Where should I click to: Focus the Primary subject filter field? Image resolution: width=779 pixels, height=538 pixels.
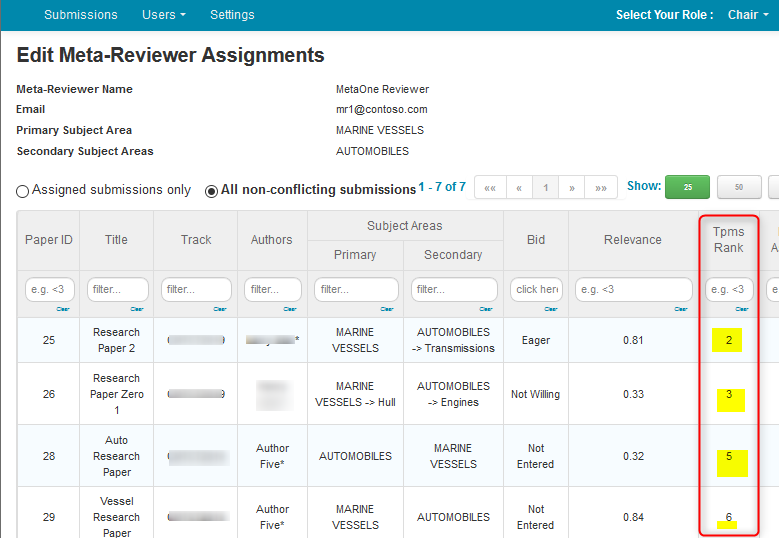356,289
